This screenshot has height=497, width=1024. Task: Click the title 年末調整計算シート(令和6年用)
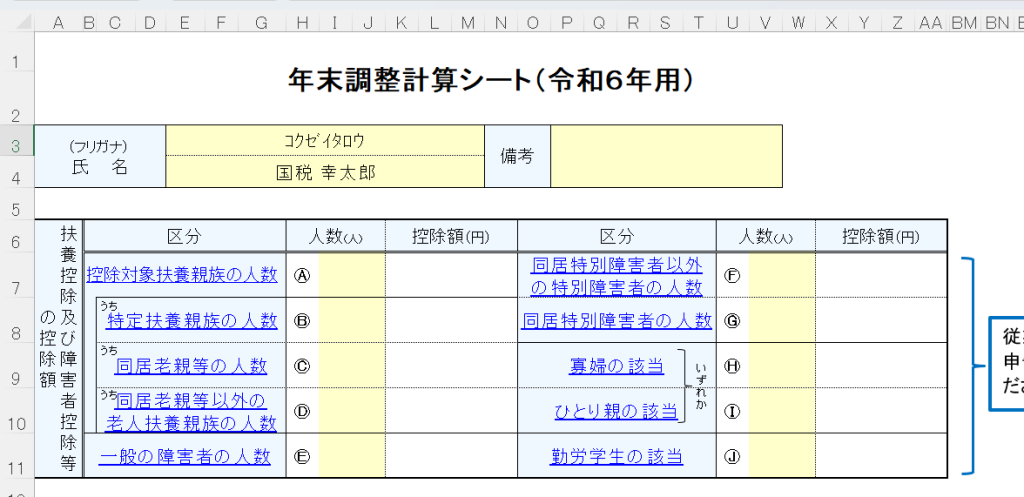pyautogui.click(x=490, y=80)
